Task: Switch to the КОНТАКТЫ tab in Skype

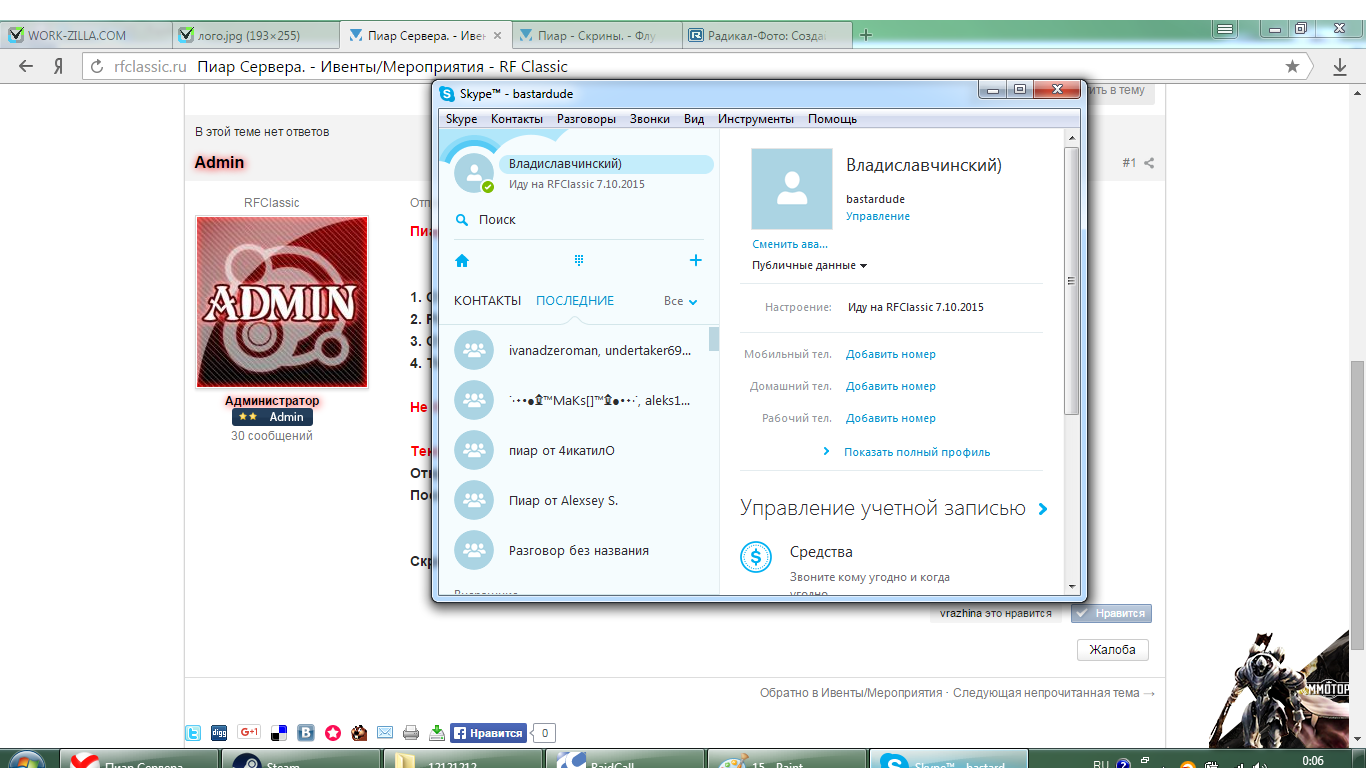Action: 488,301
